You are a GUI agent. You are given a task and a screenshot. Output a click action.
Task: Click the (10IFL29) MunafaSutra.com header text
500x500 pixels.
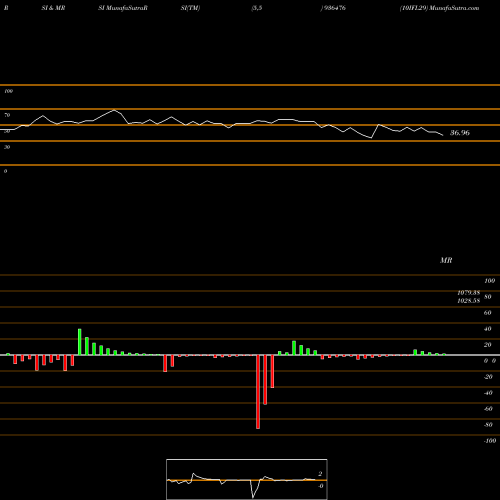coord(439,8)
